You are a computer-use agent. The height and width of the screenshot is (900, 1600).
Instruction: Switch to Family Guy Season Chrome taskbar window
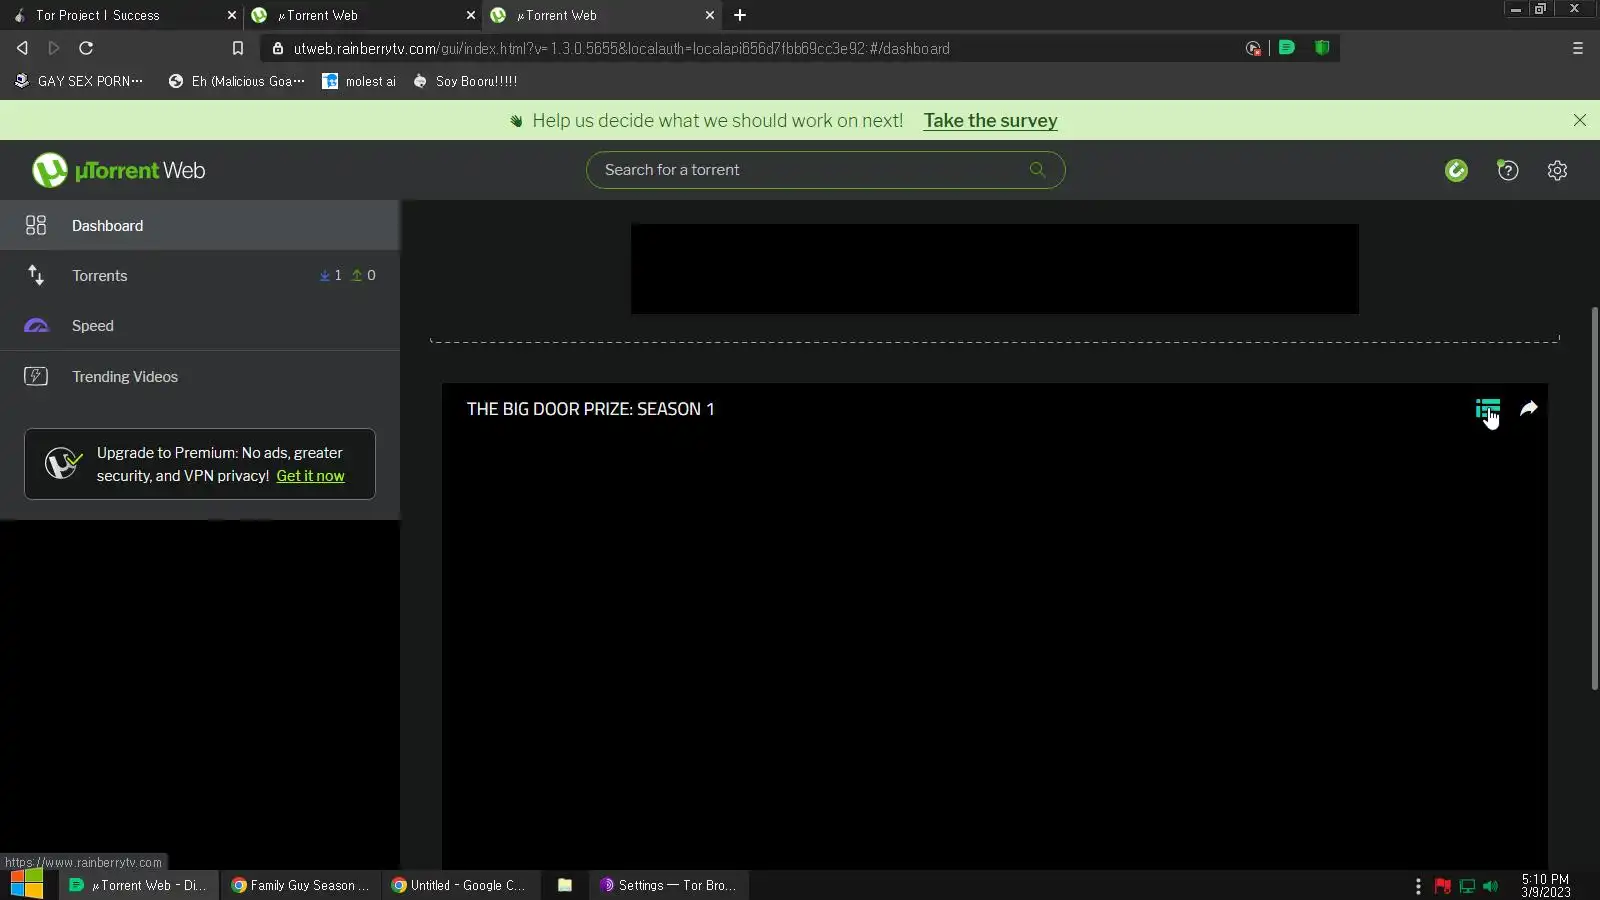[300, 885]
